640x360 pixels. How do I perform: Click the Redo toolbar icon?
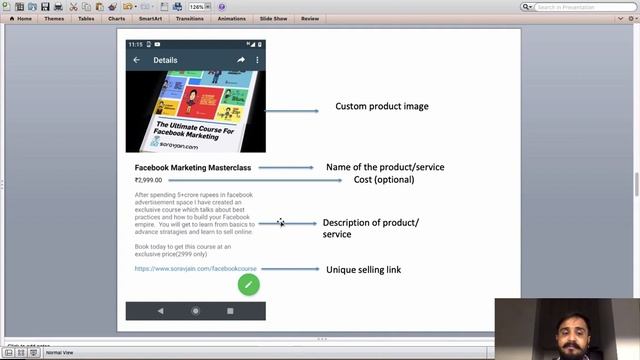click(x=145, y=7)
